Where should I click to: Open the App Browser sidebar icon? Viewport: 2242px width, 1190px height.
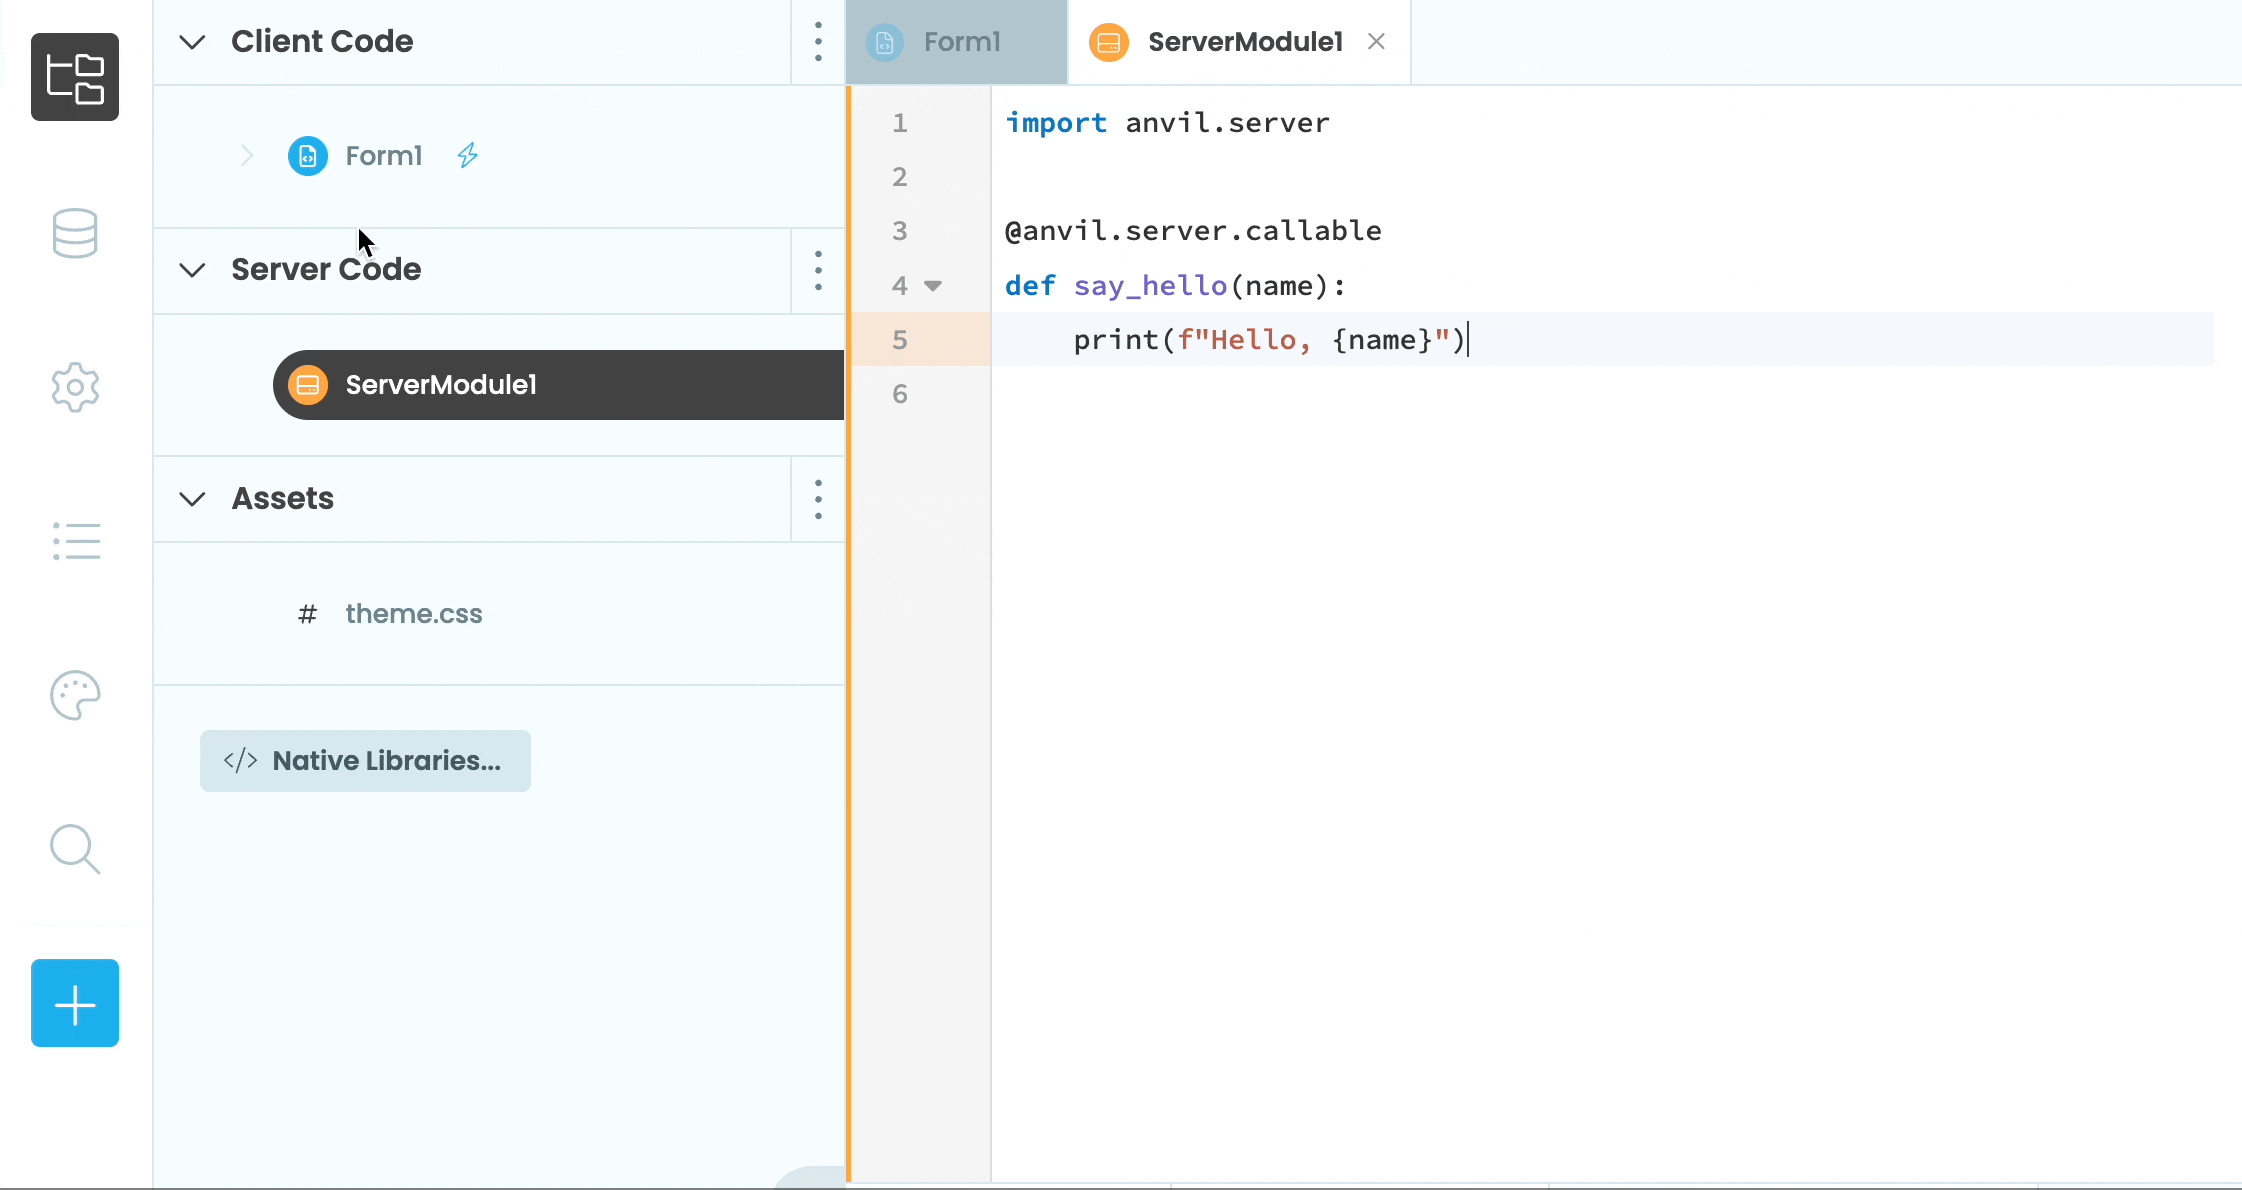[75, 77]
